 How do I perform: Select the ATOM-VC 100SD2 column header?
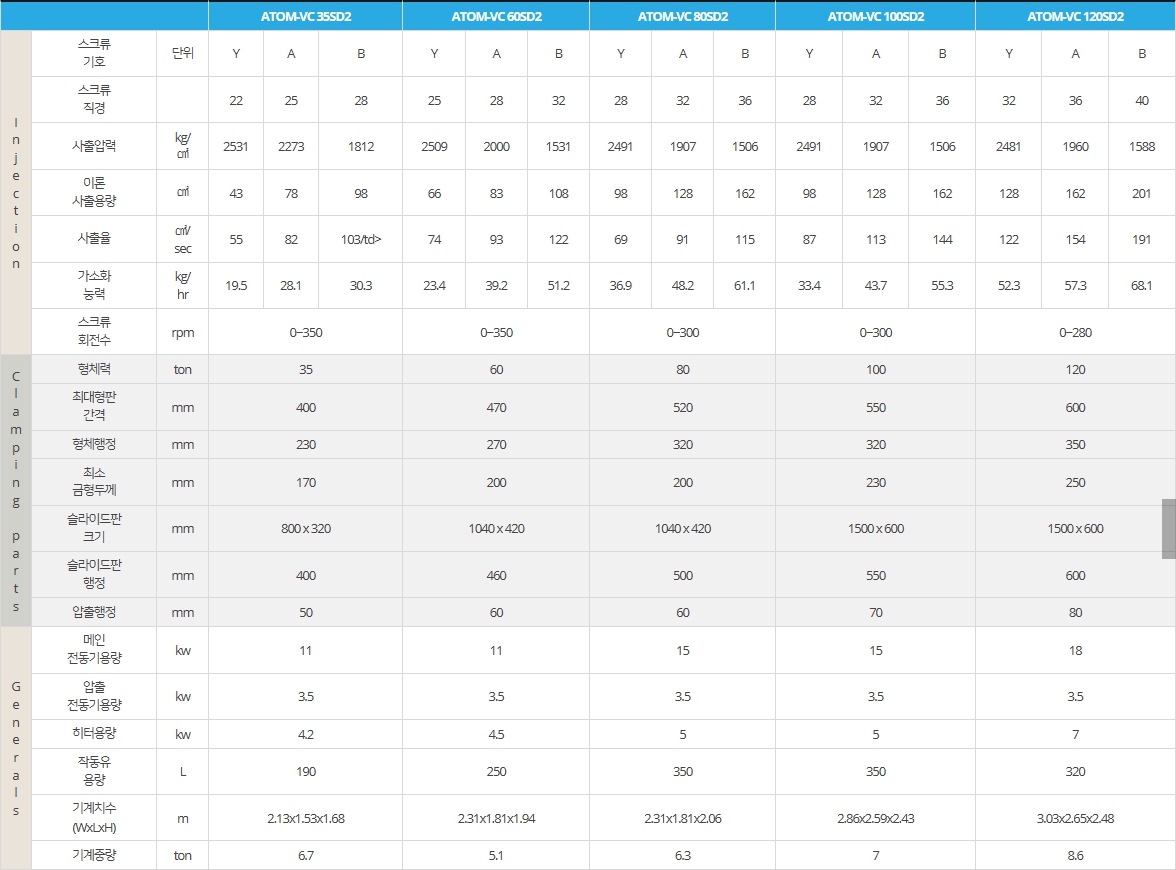876,16
